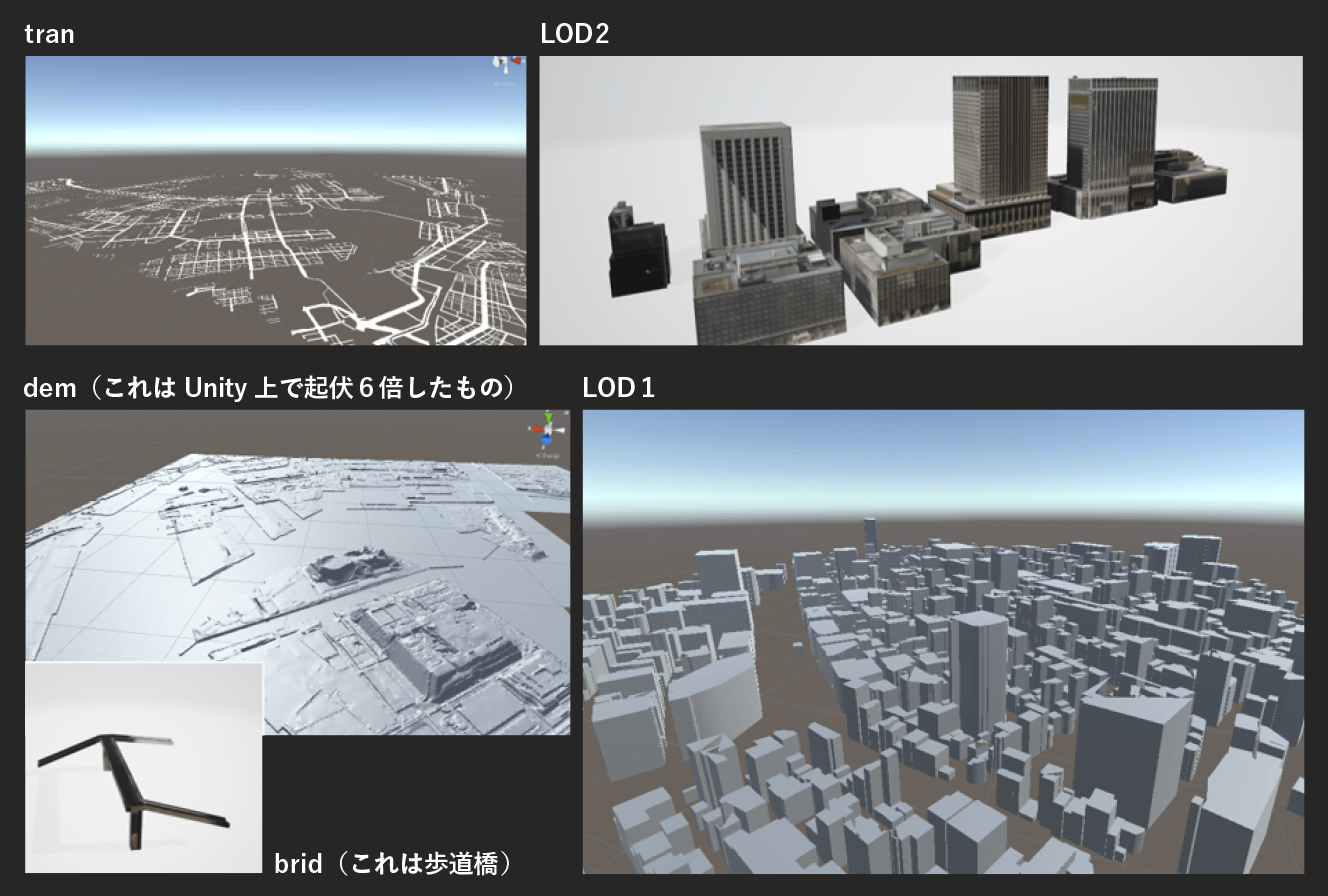Click the negative Y-axis square below the dem gizmo

click(x=544, y=448)
